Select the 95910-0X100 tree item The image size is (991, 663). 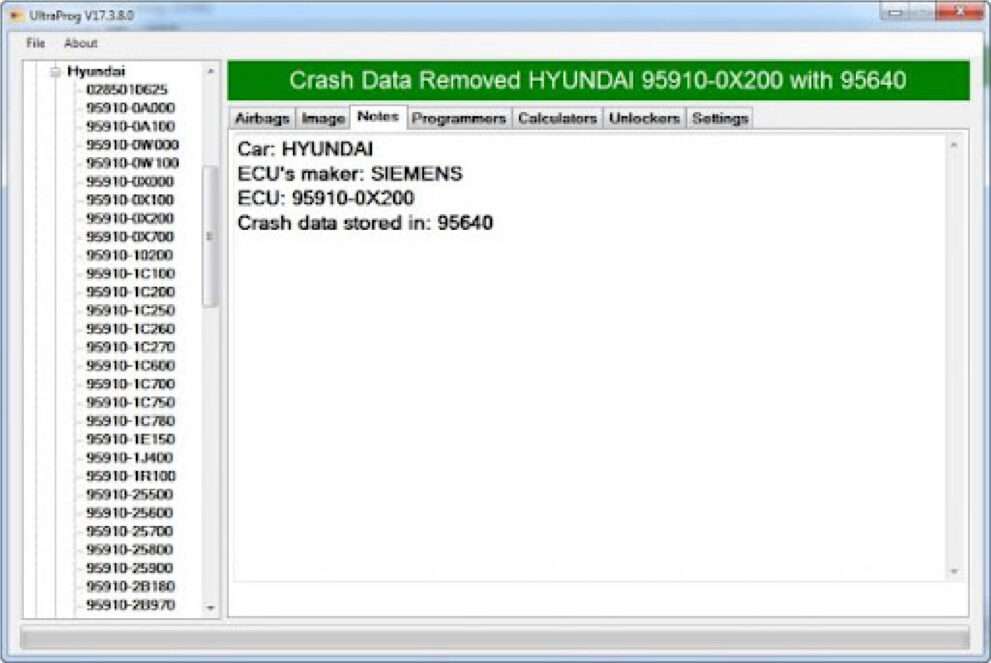click(x=130, y=200)
